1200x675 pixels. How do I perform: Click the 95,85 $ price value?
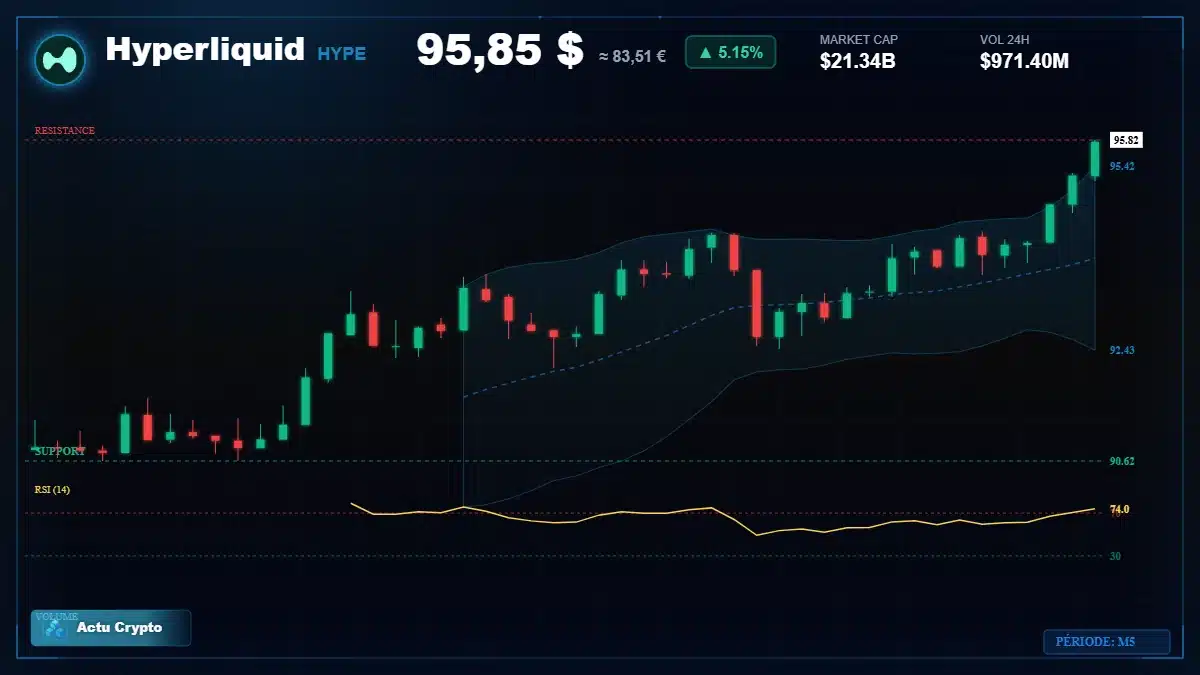pos(499,50)
